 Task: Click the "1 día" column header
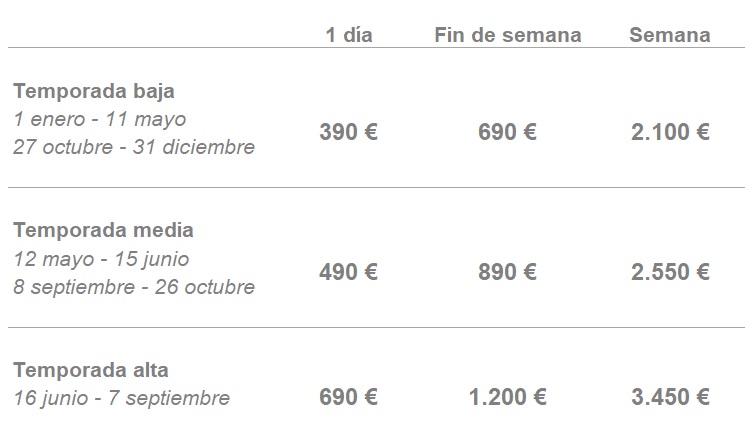point(349,35)
